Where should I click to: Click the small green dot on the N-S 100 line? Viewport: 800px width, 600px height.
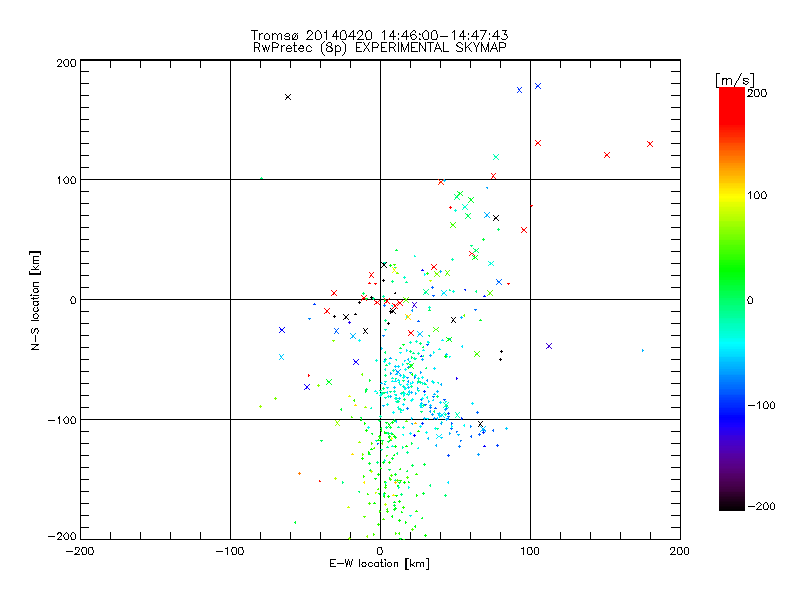(x=261, y=179)
